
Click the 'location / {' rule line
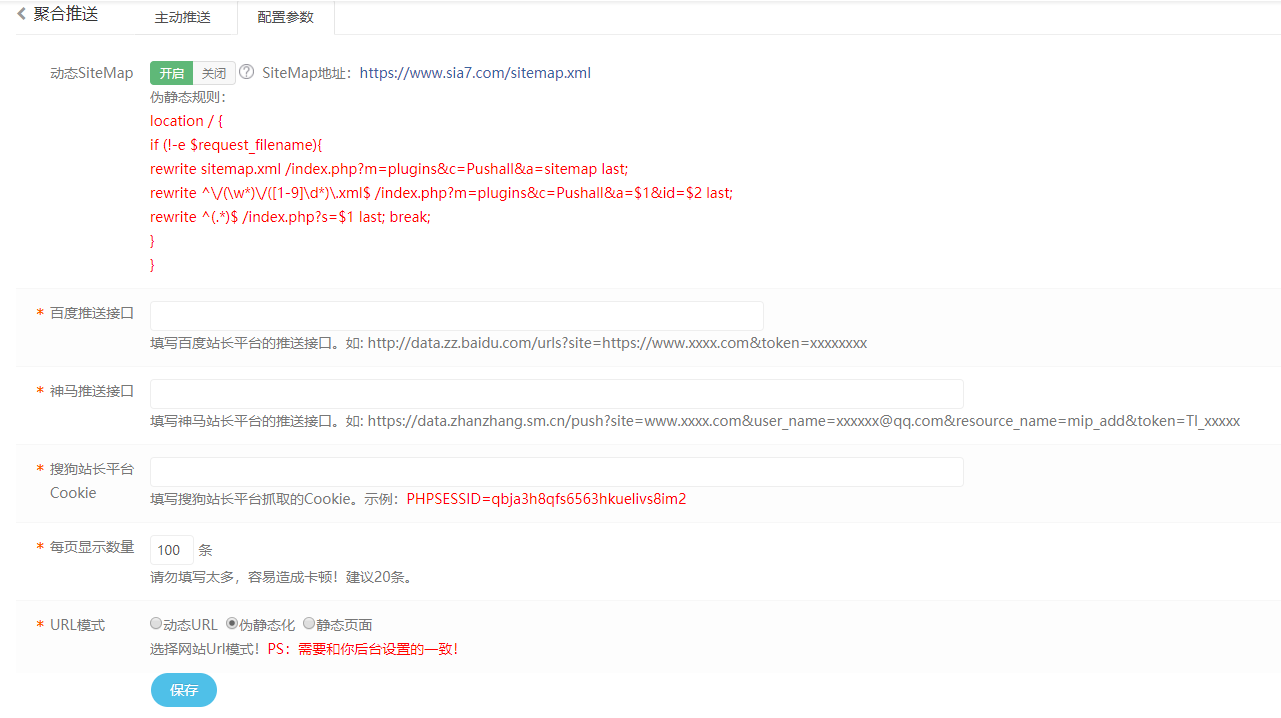coord(187,121)
